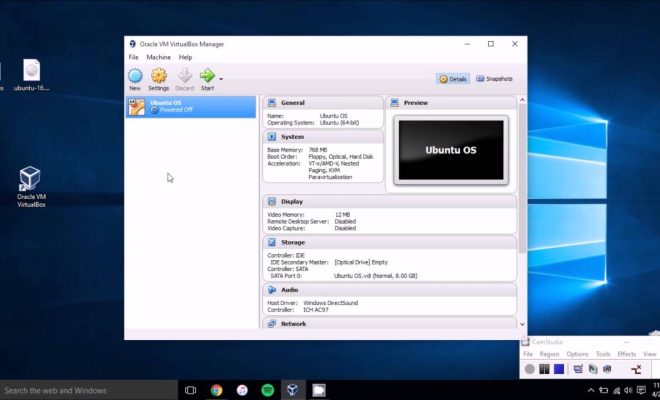Open the Storage section header link
This screenshot has width=660, height=400.
click(x=293, y=243)
